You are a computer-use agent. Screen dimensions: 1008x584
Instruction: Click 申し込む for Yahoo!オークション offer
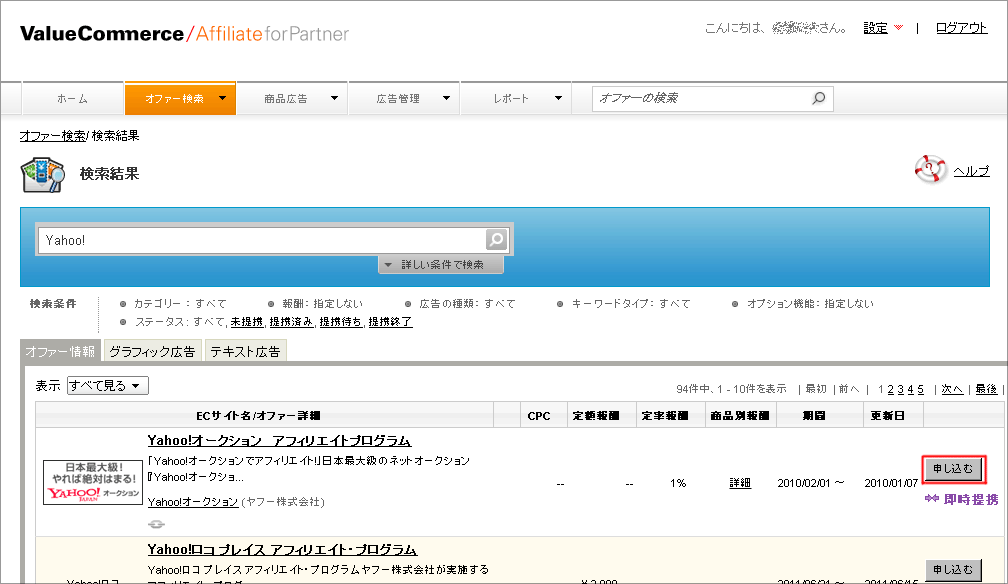953,469
